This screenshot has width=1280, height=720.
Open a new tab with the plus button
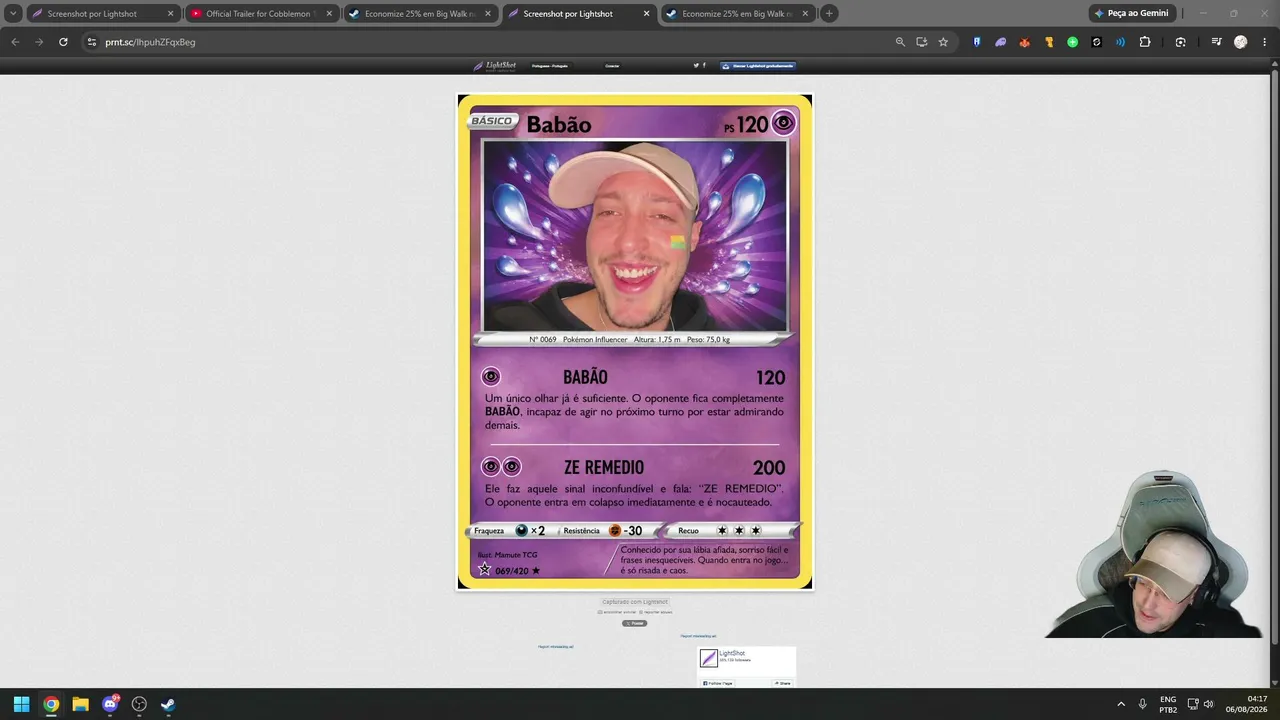829,14
